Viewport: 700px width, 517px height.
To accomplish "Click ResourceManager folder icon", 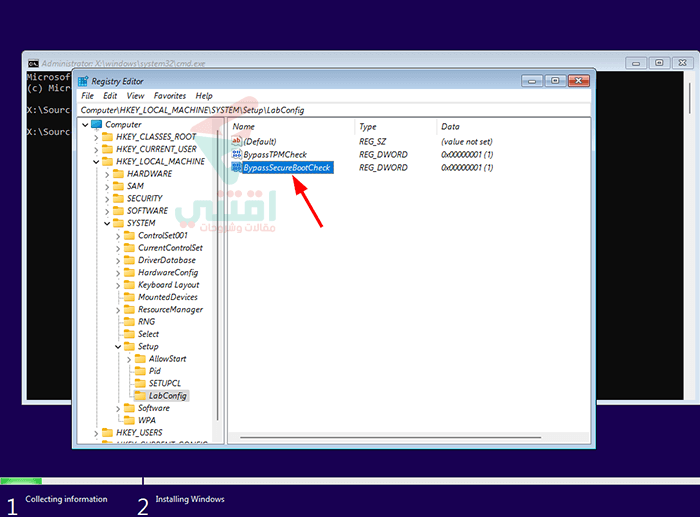I will tap(129, 309).
